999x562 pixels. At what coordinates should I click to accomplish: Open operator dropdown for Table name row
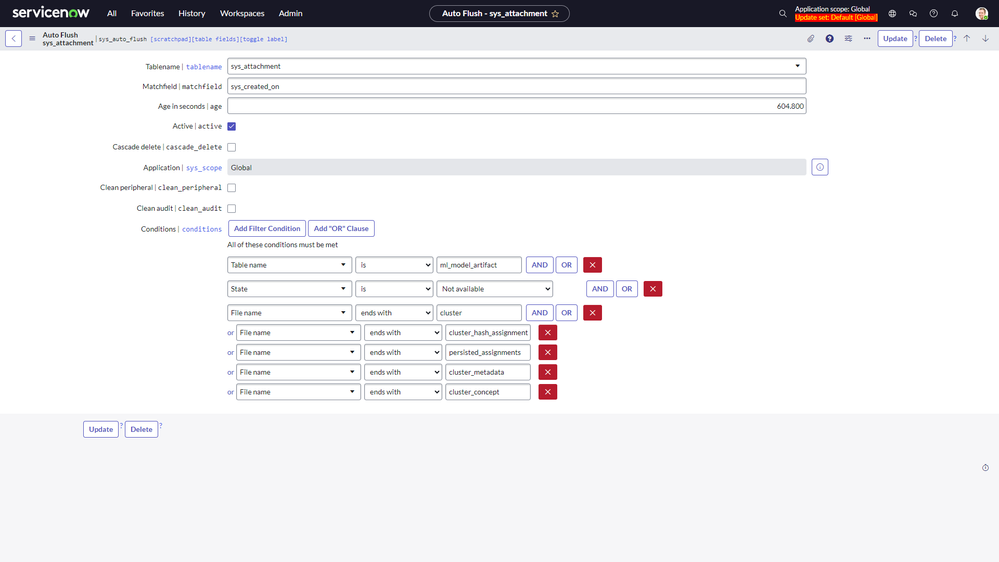[x=394, y=264]
